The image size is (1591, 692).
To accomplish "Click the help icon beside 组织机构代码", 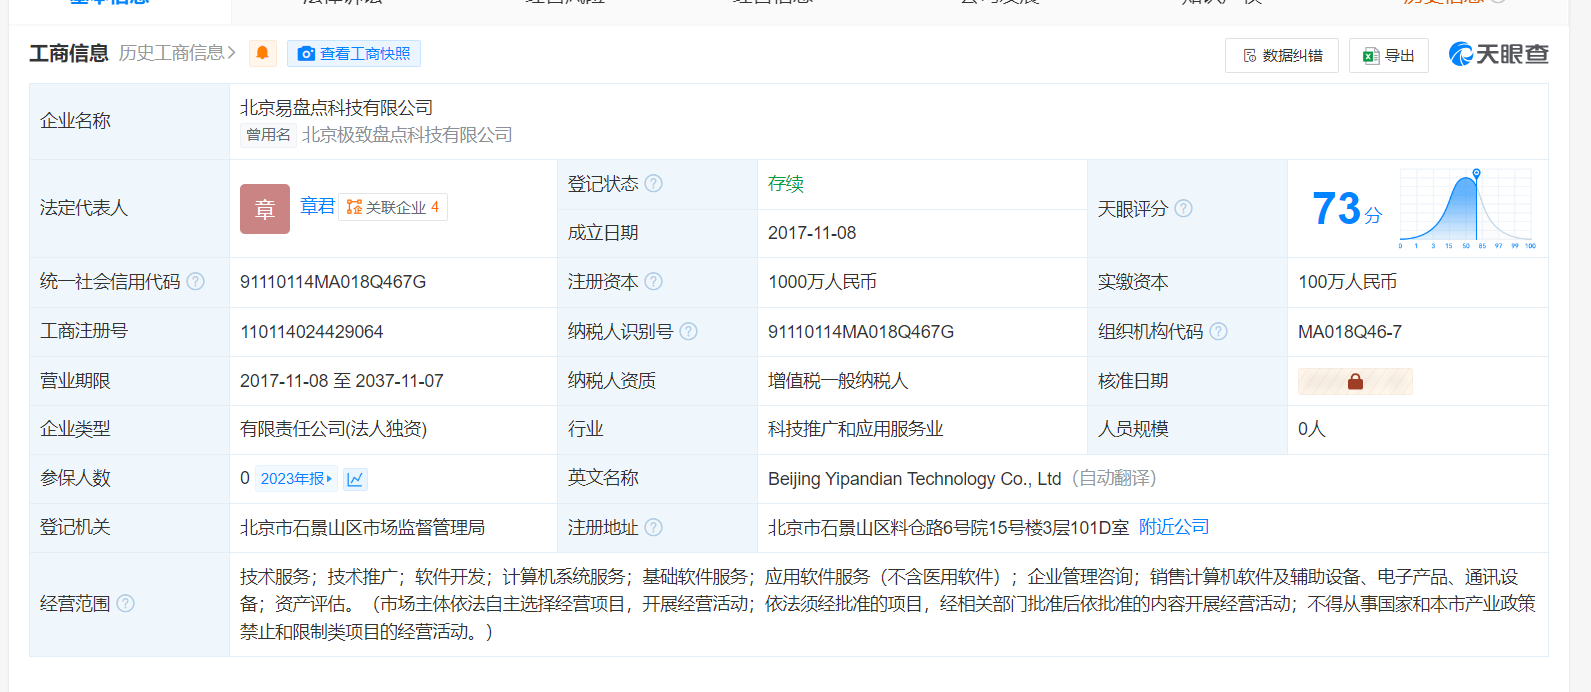I will click(1219, 331).
